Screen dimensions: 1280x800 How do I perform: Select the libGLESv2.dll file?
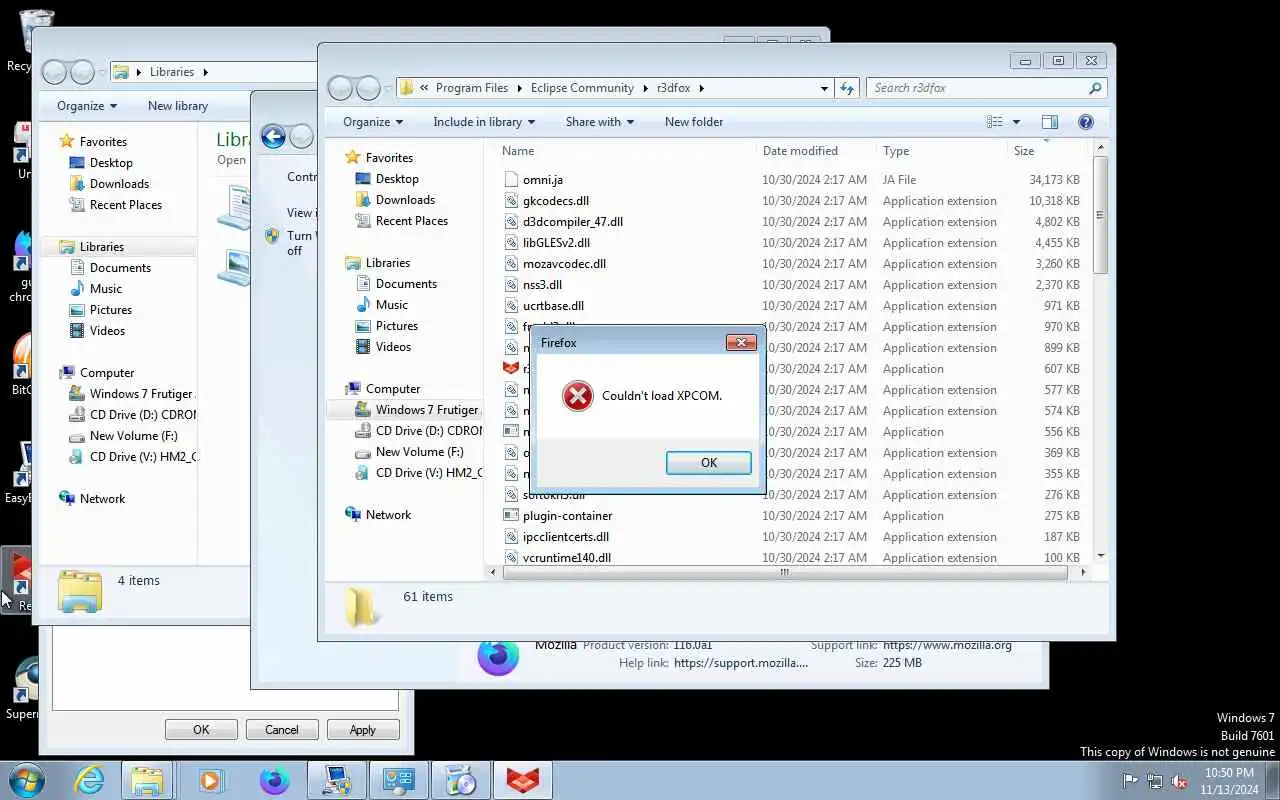[556, 243]
